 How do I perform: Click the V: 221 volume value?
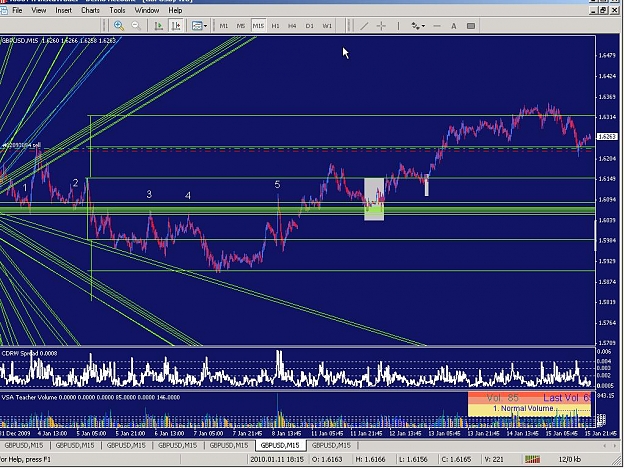pos(493,459)
